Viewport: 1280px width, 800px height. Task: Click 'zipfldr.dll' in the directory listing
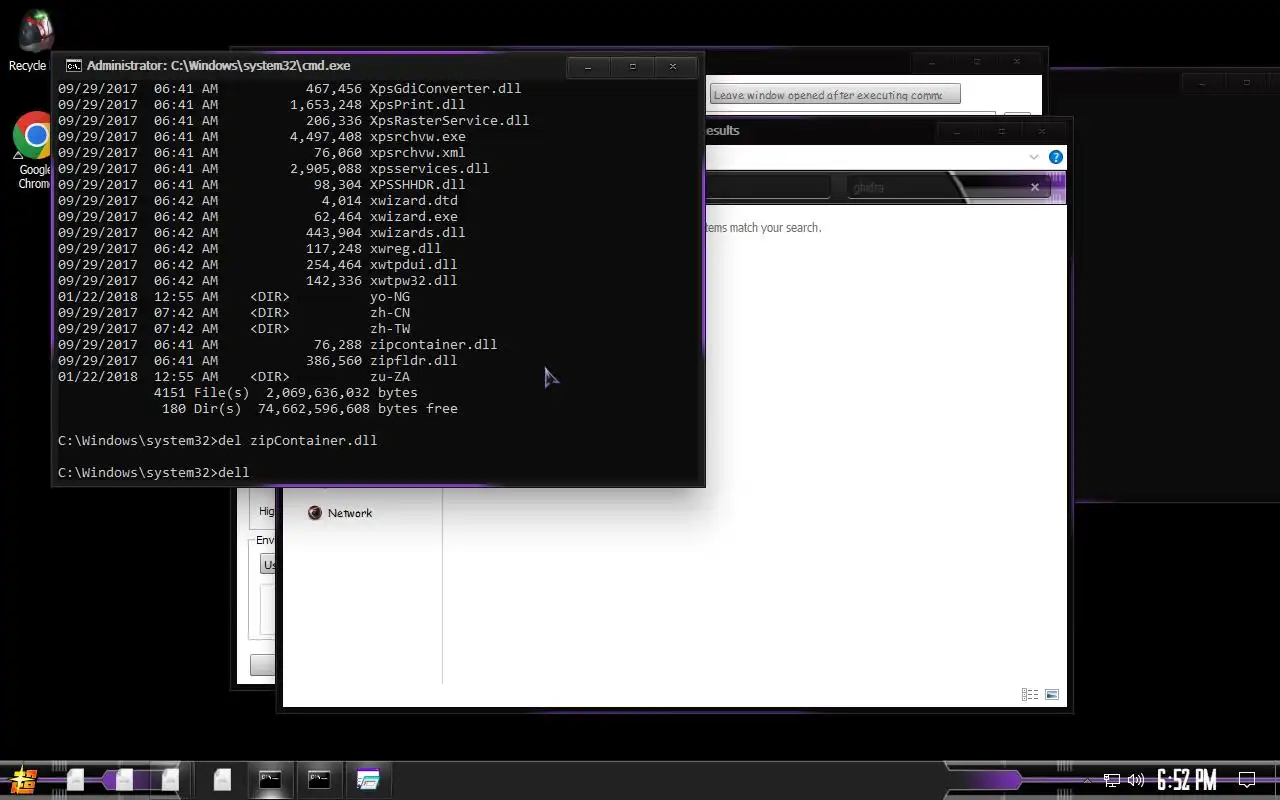(413, 360)
